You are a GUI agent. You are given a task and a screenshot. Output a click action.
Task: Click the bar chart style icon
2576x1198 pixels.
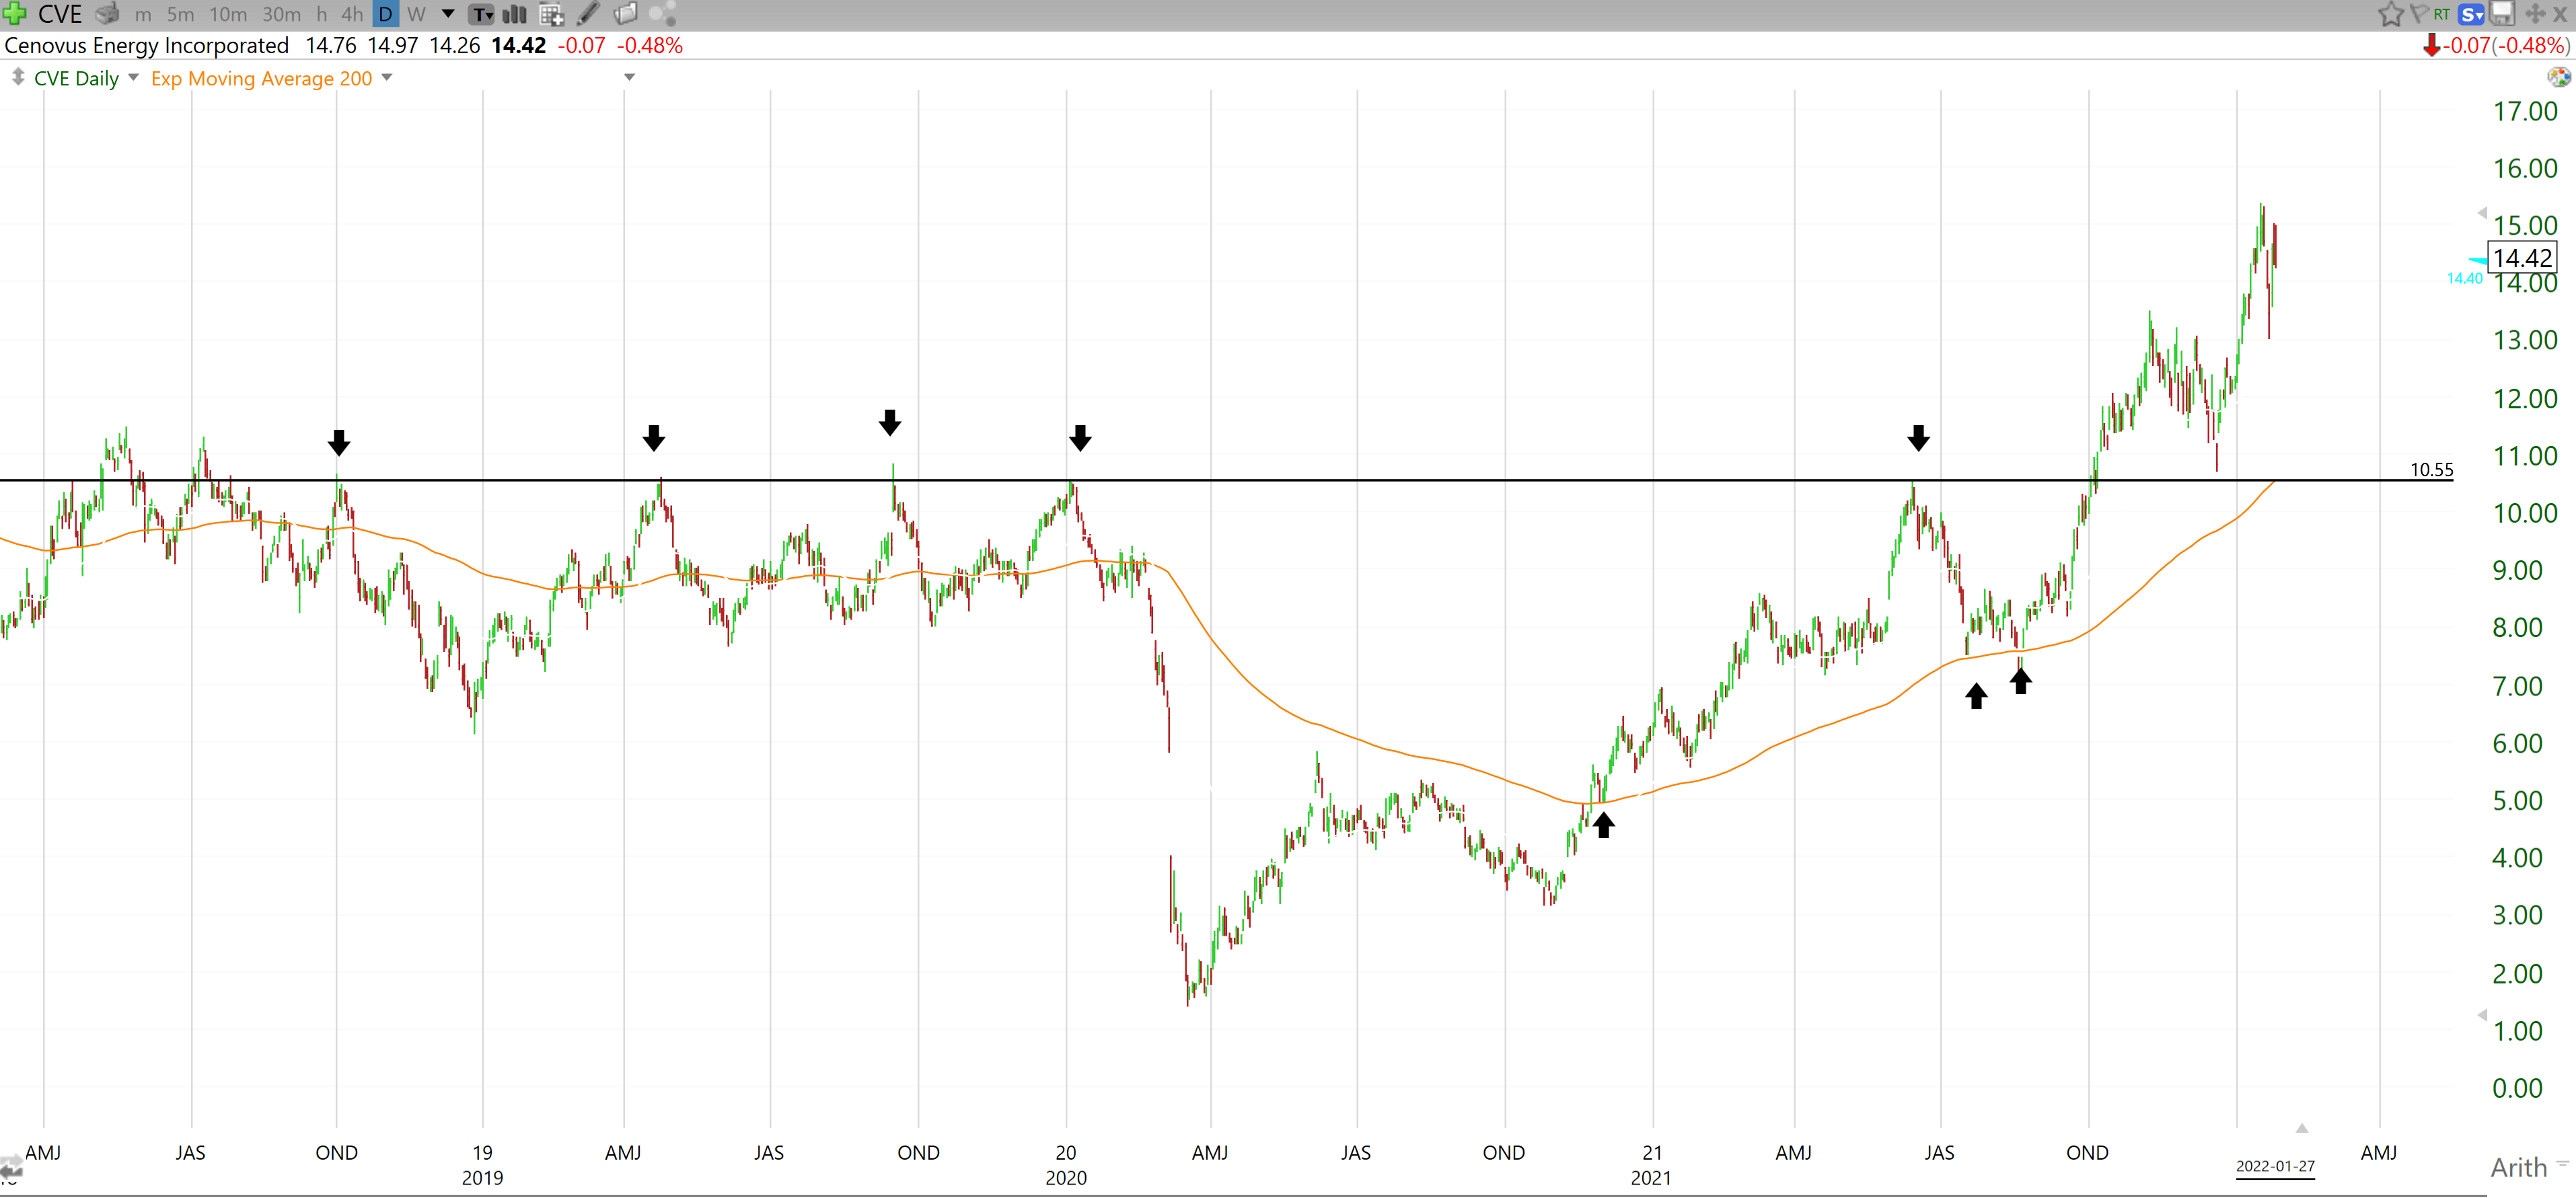pyautogui.click(x=514, y=14)
